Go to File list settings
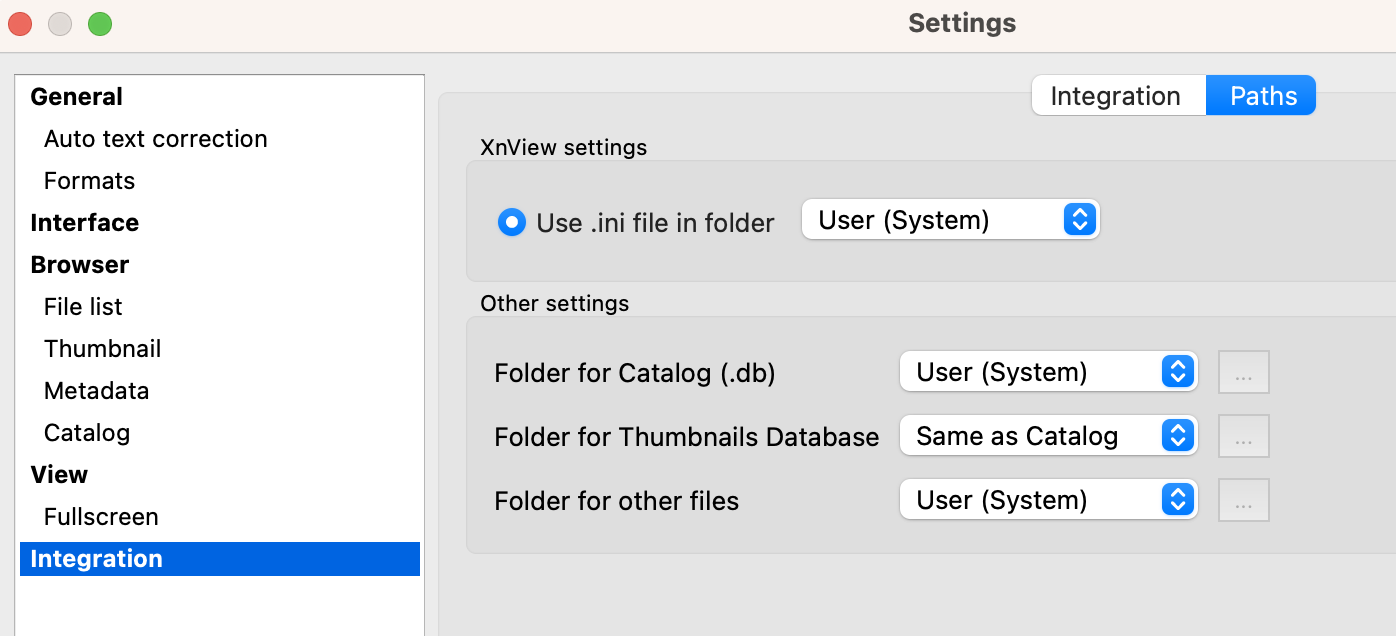1396x636 pixels. [84, 307]
